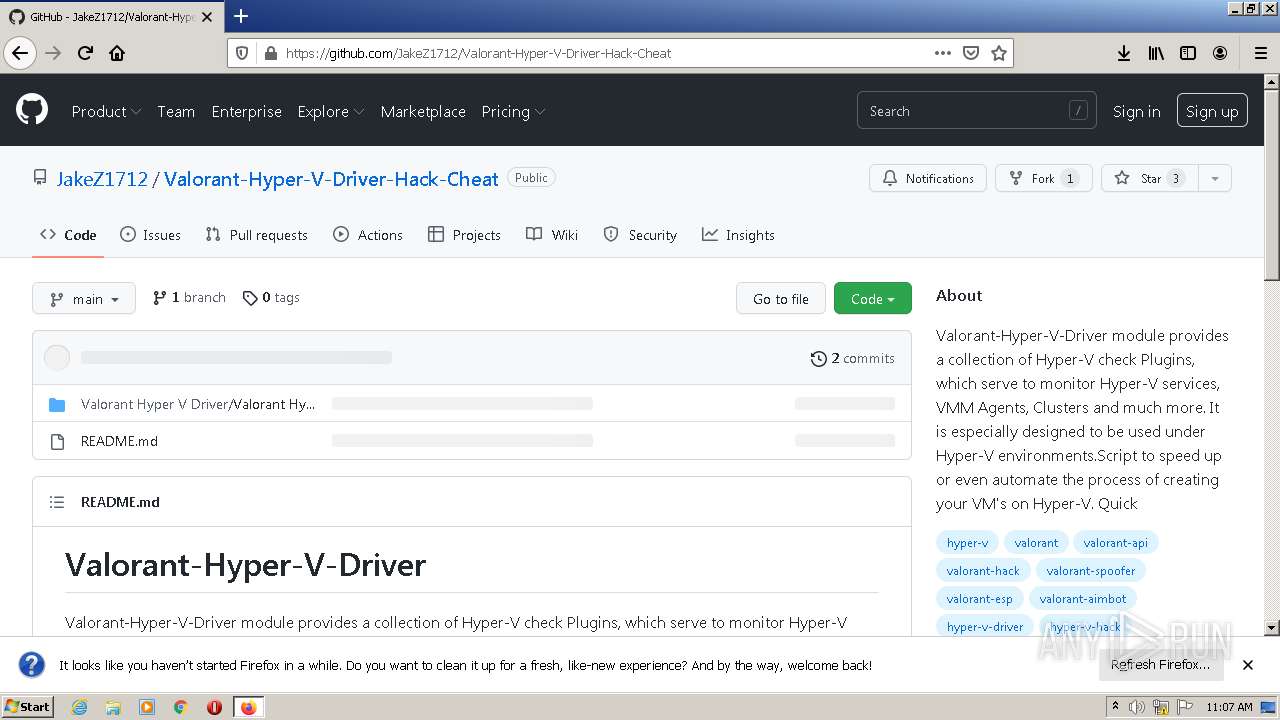Star the repository button
This screenshot has height=720, width=1280.
[x=1149, y=178]
